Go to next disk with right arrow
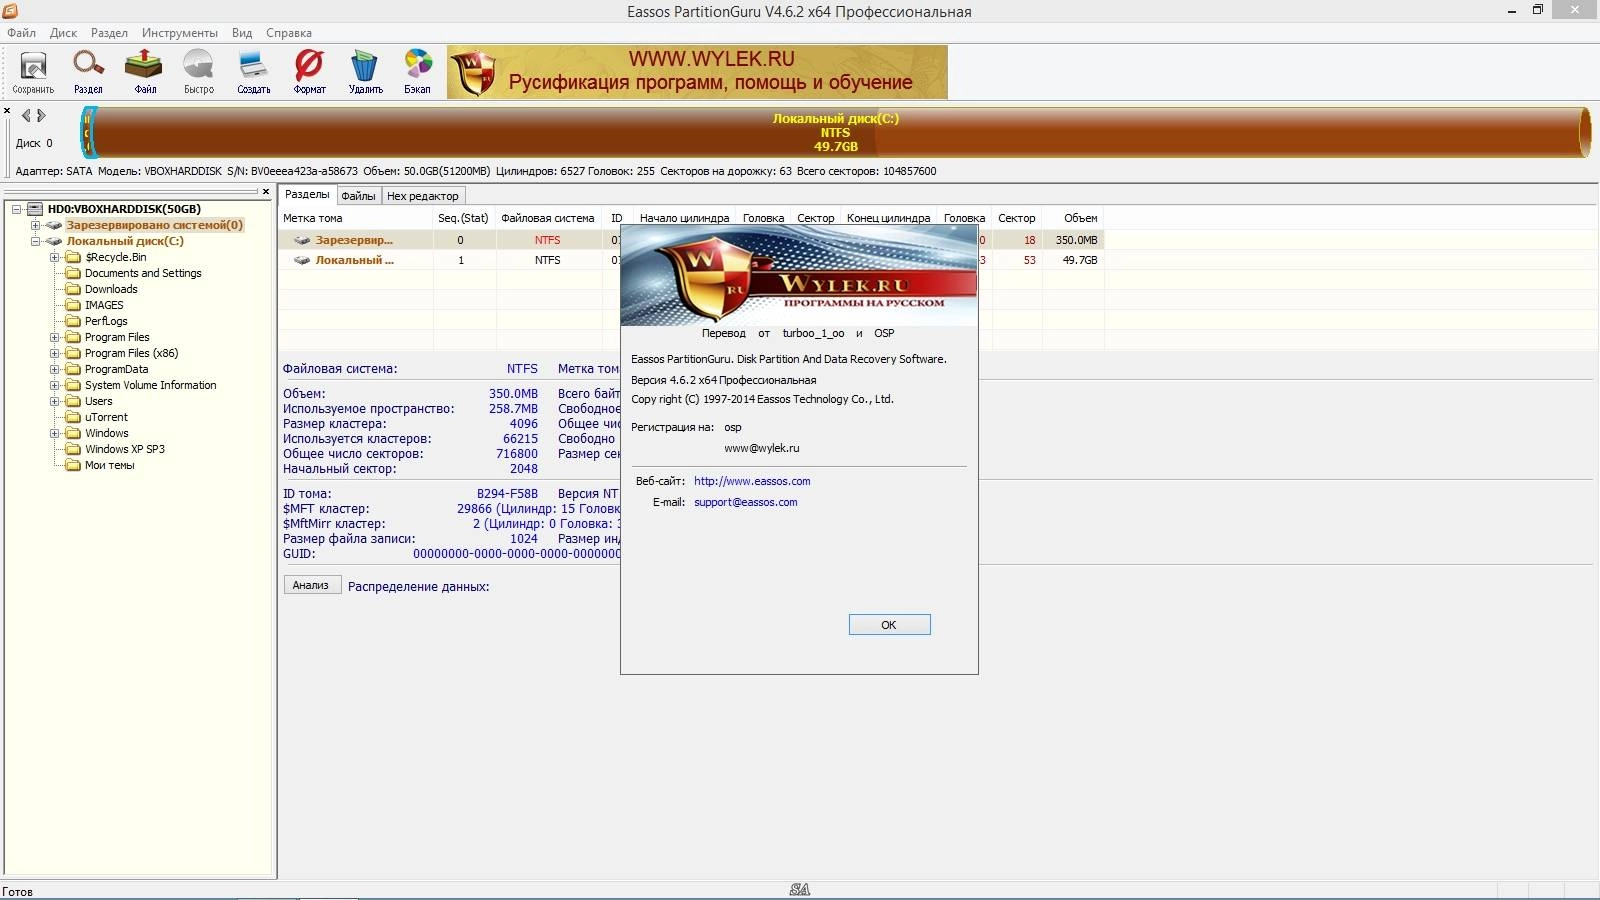This screenshot has height=900, width=1600. (42, 115)
